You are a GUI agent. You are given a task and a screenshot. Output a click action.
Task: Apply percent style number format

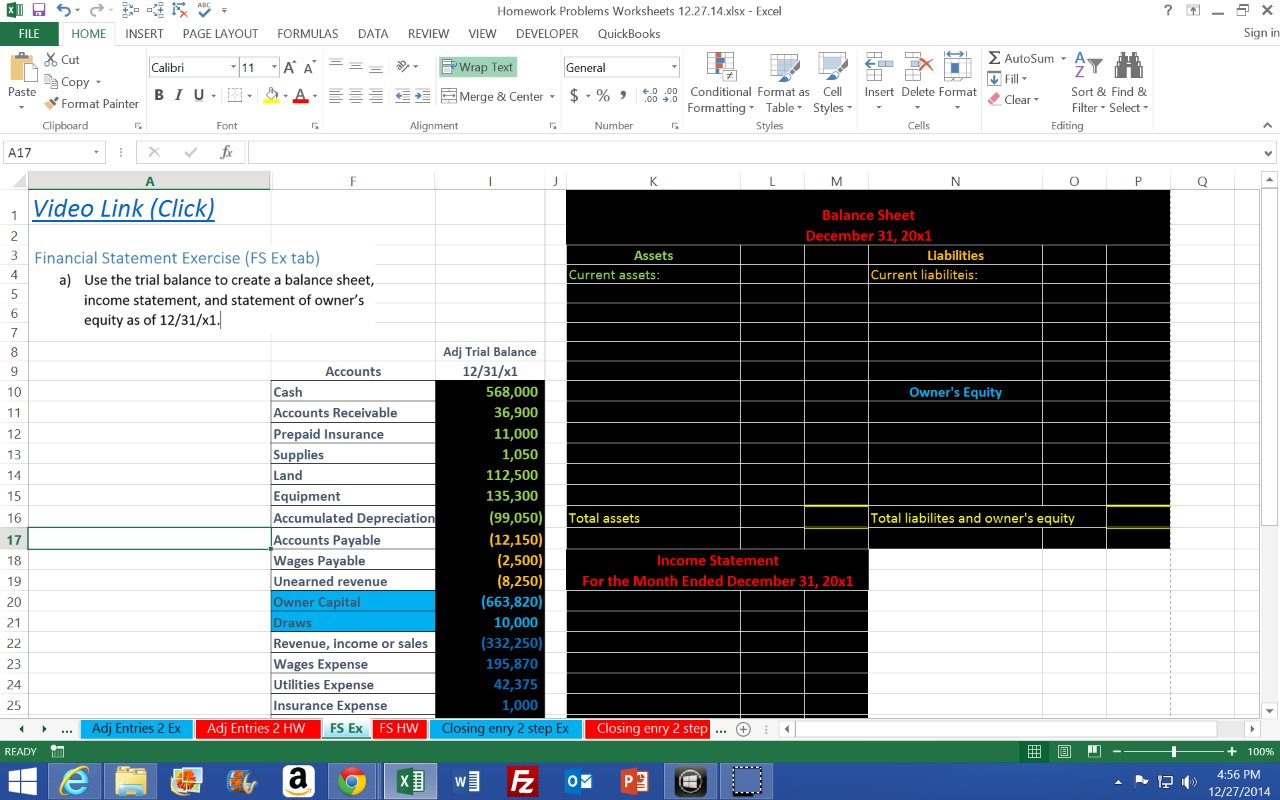[603, 96]
